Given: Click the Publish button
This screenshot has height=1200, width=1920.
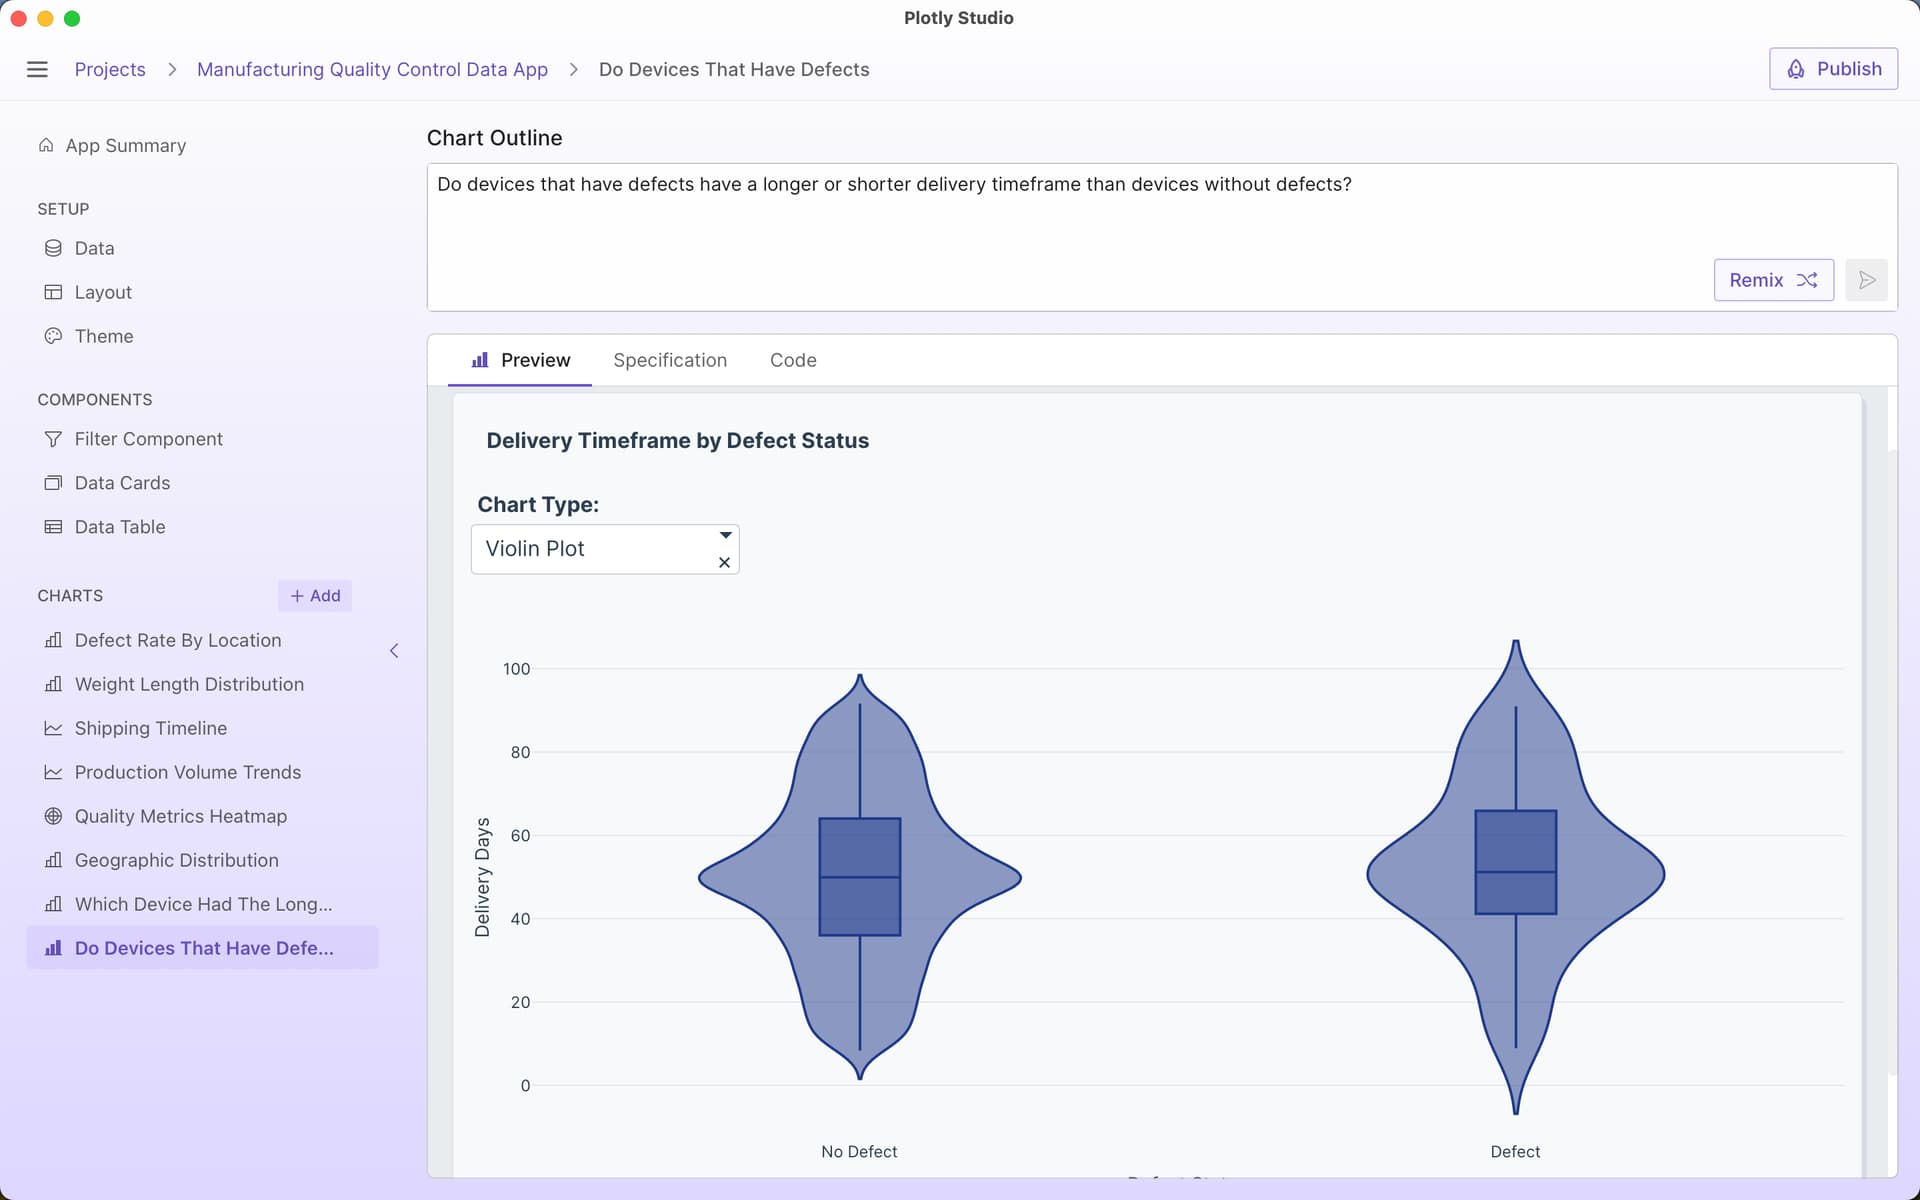Looking at the screenshot, I should tap(1832, 69).
